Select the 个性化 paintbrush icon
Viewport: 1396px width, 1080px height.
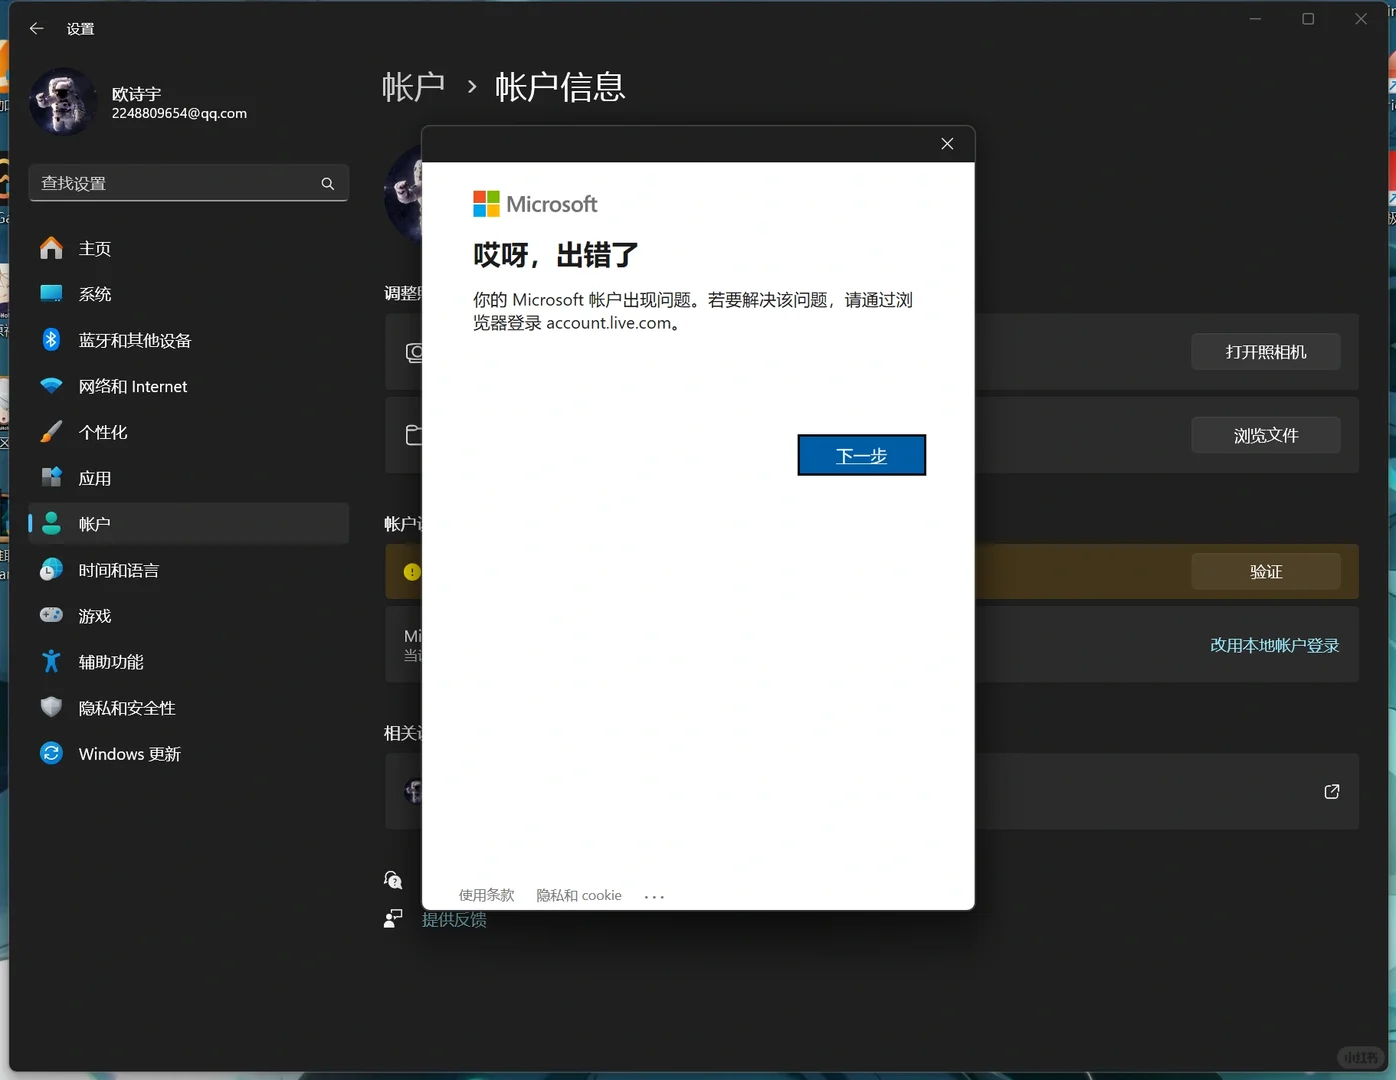(x=51, y=431)
